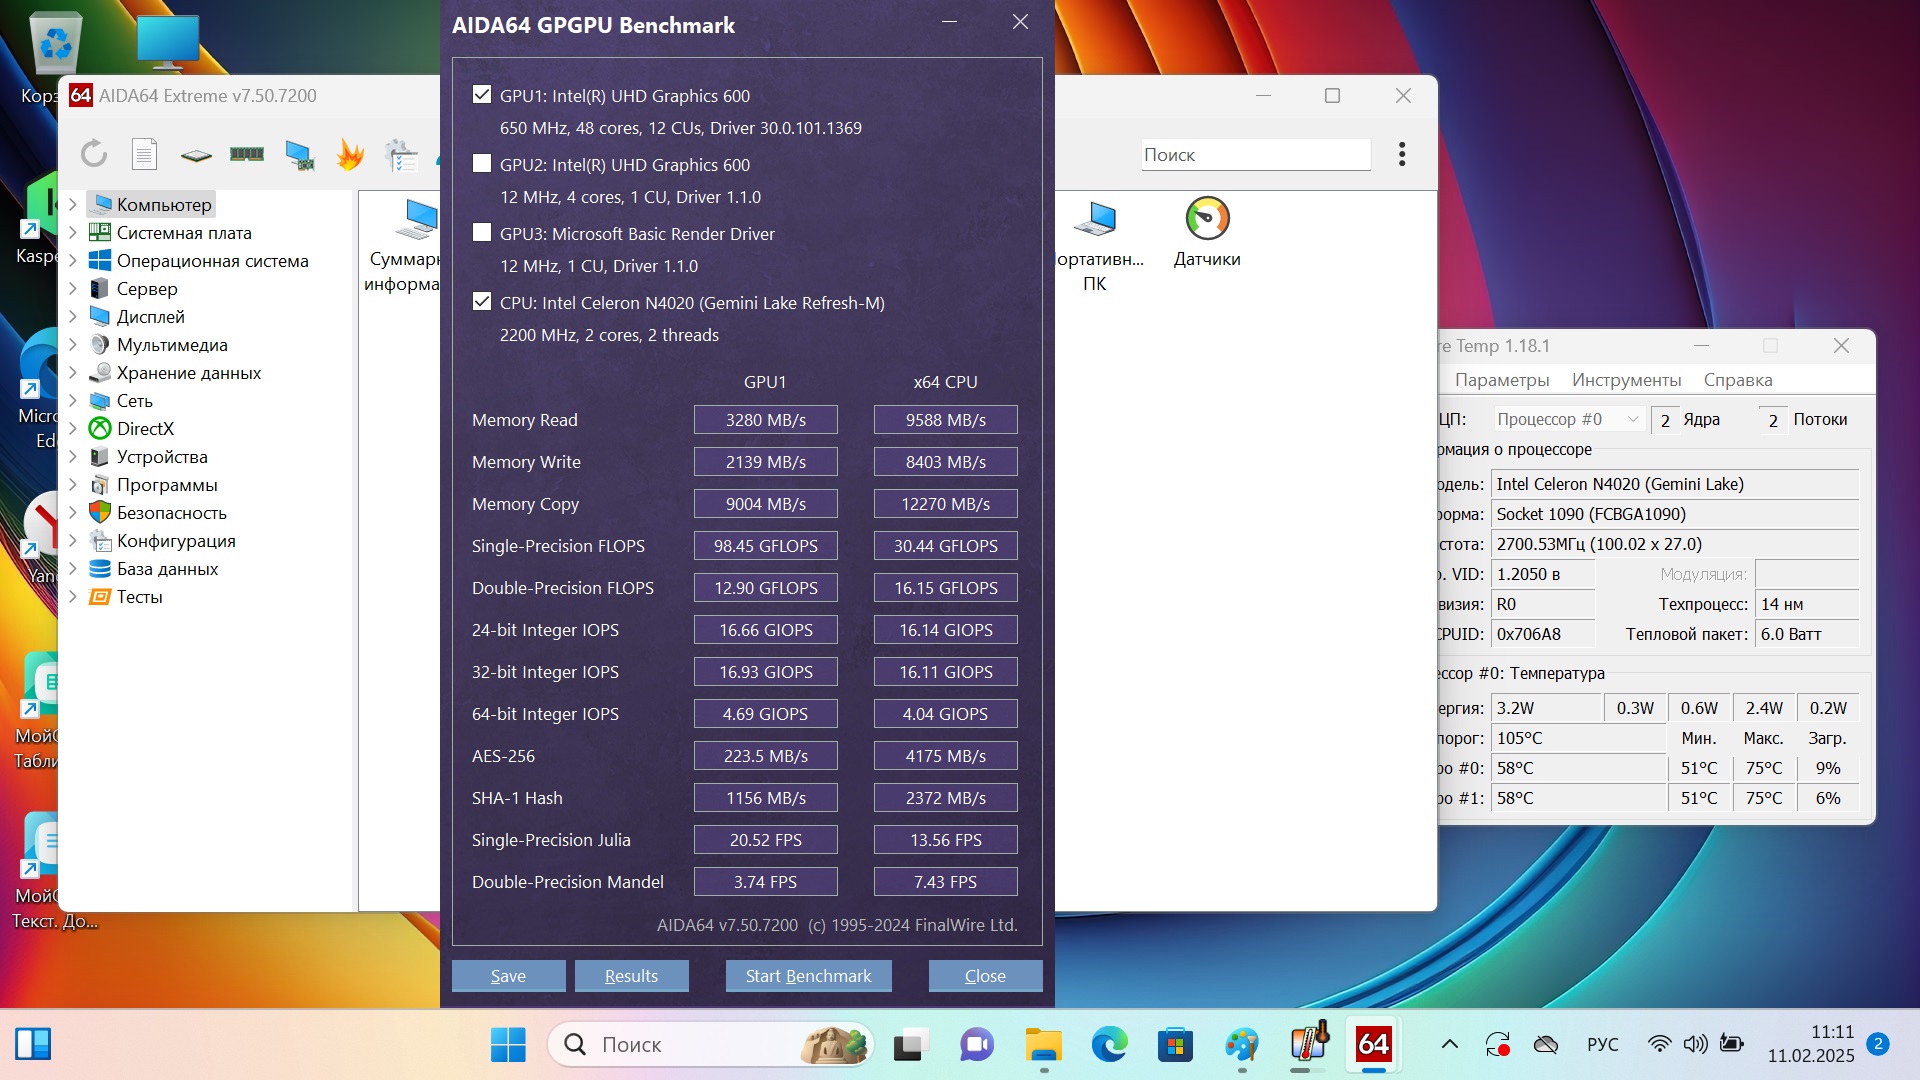Open the Суммарная информация icon
This screenshot has width=1920, height=1080.
(404, 245)
